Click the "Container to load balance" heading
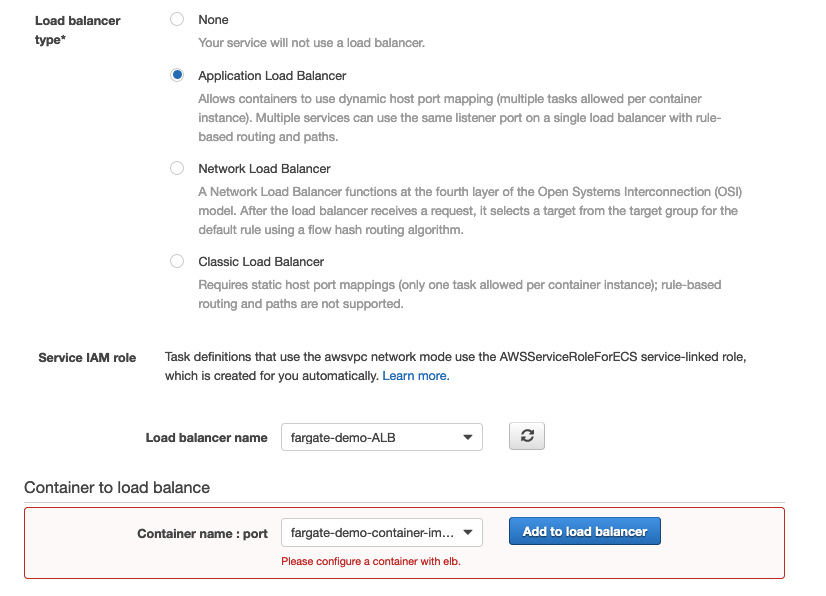 pyautogui.click(x=117, y=488)
